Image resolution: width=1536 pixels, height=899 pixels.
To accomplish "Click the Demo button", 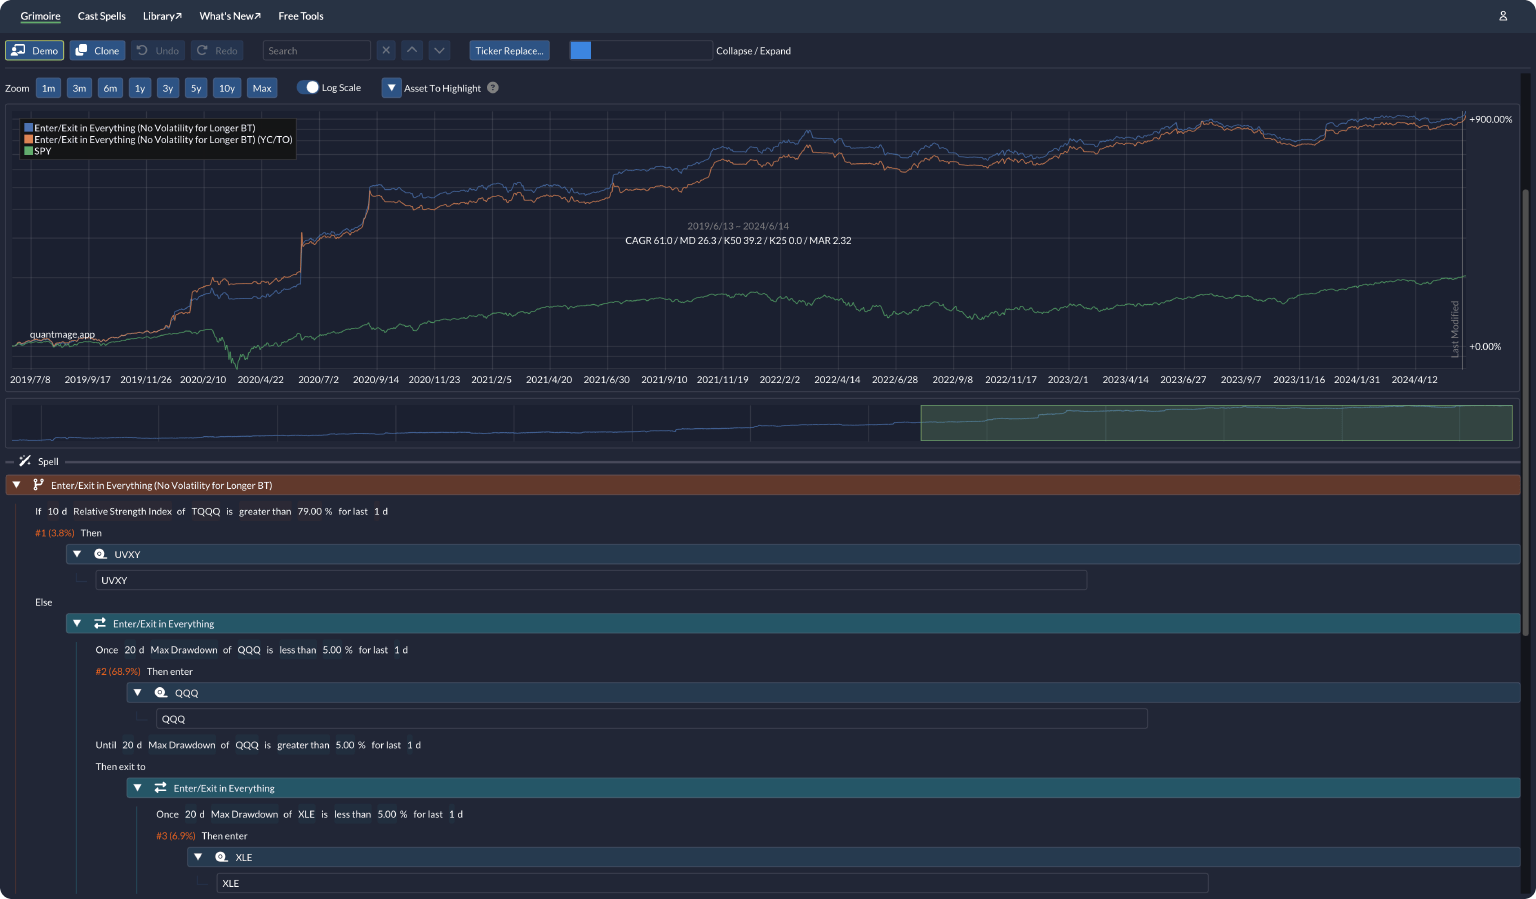I will click(x=34, y=50).
